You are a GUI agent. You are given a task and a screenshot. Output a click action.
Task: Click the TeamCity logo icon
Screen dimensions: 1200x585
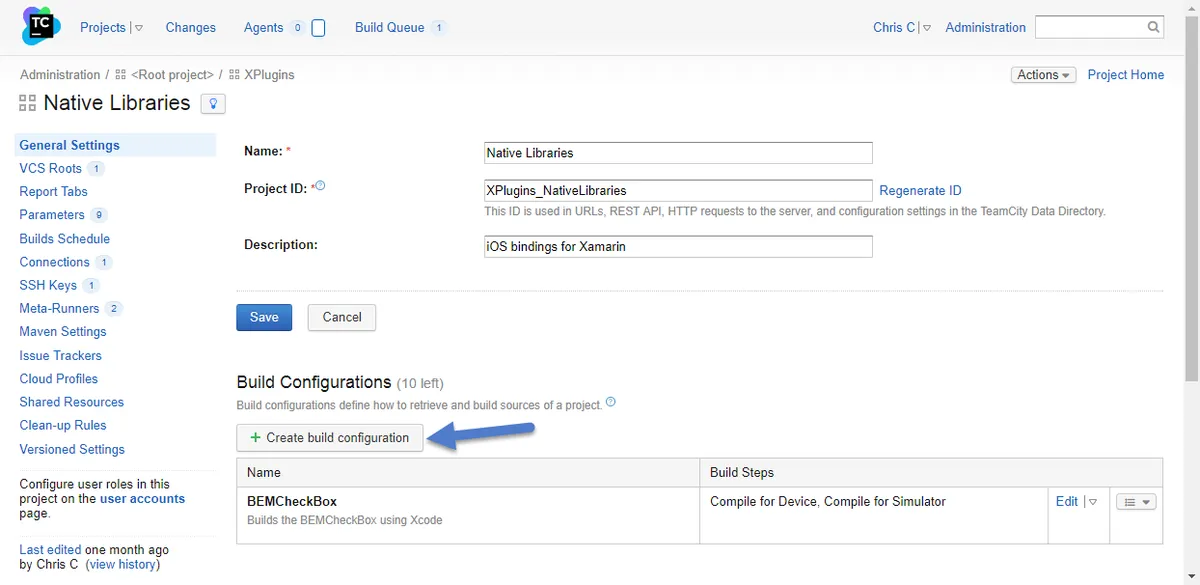point(41,27)
